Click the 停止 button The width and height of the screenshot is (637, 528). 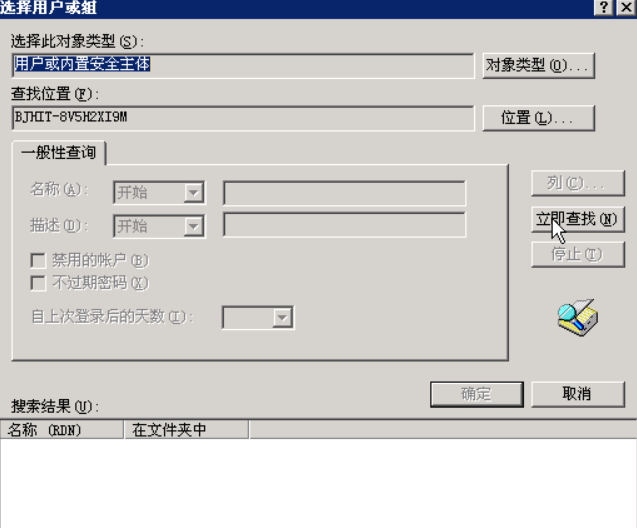click(577, 254)
